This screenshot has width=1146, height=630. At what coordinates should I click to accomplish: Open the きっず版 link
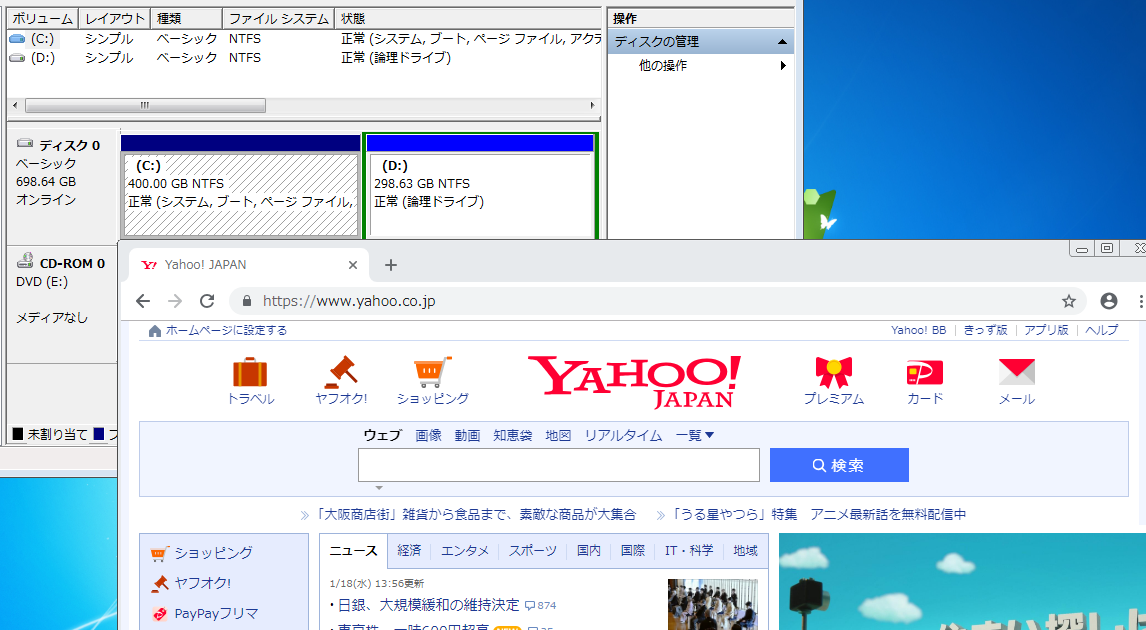click(x=985, y=330)
